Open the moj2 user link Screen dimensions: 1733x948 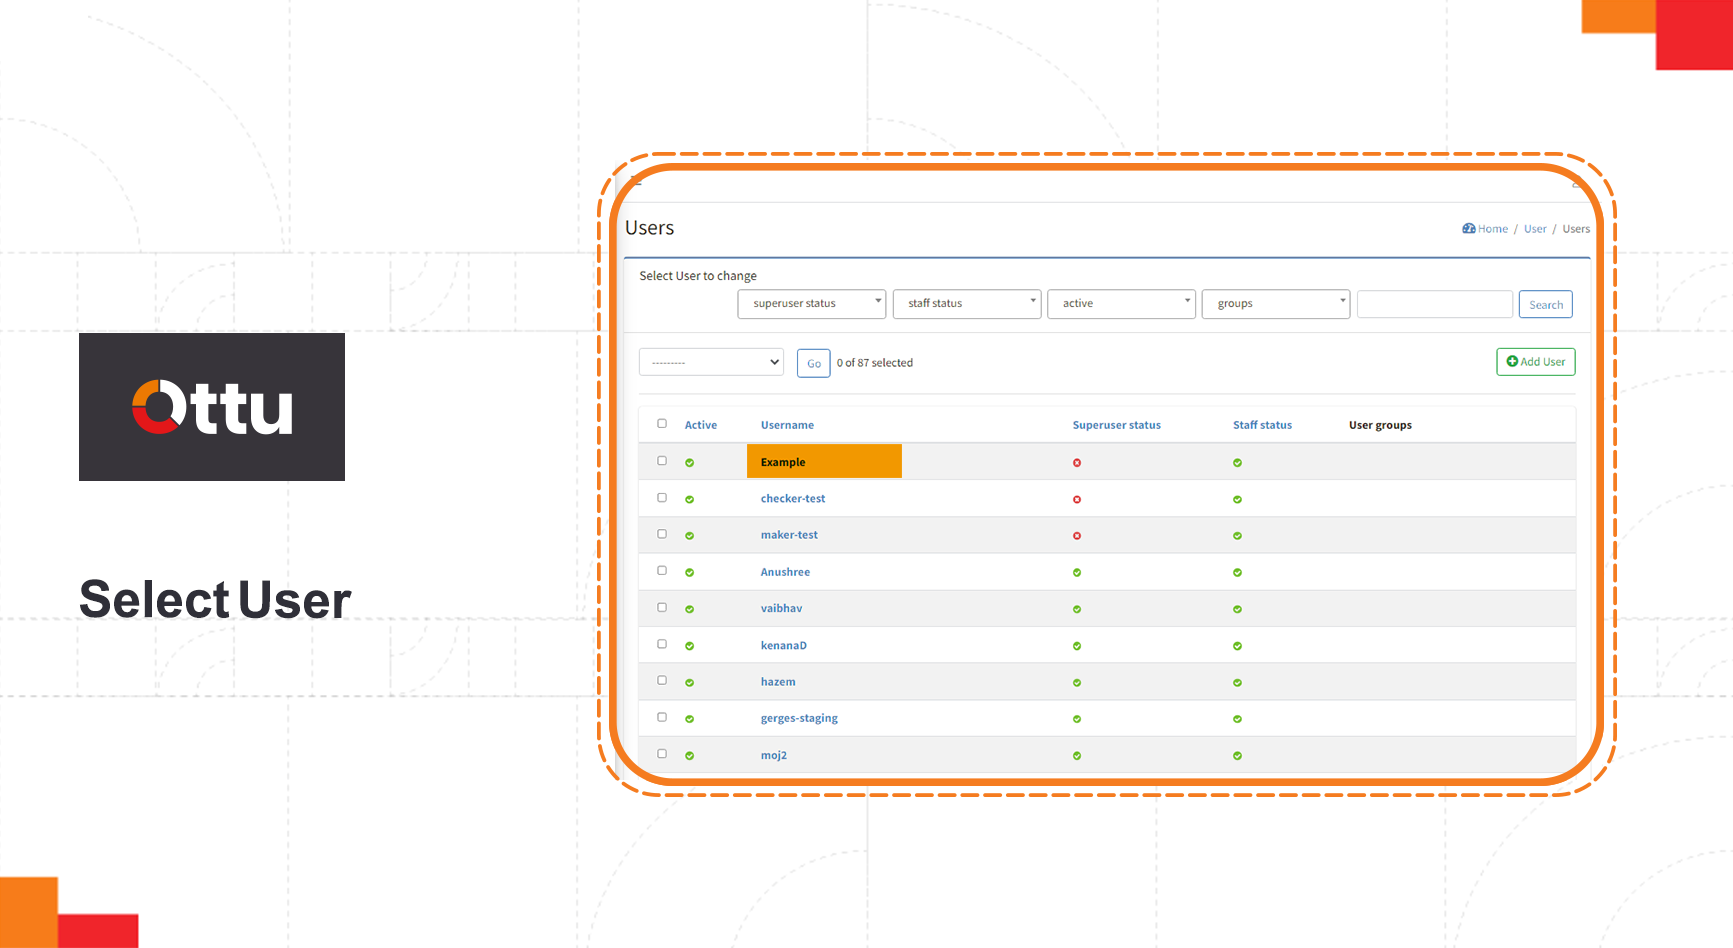(773, 755)
